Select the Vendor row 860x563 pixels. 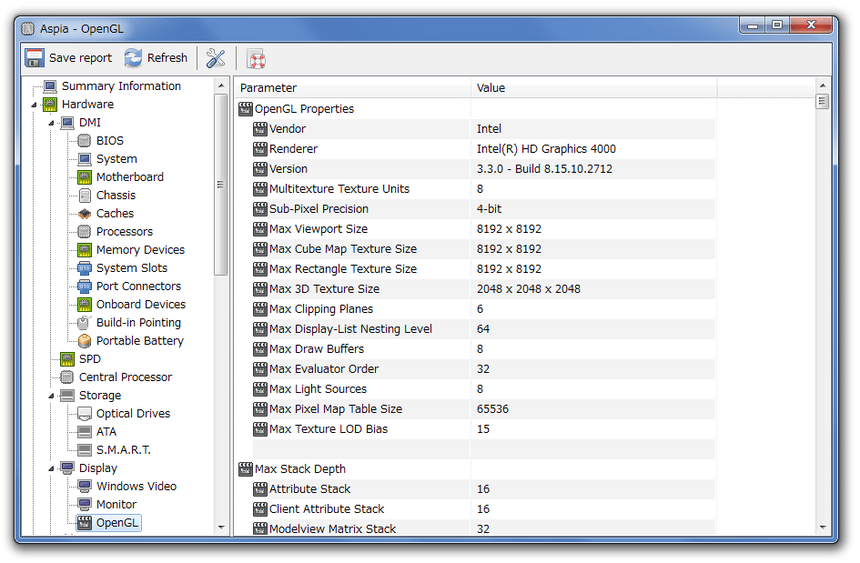click(483, 129)
